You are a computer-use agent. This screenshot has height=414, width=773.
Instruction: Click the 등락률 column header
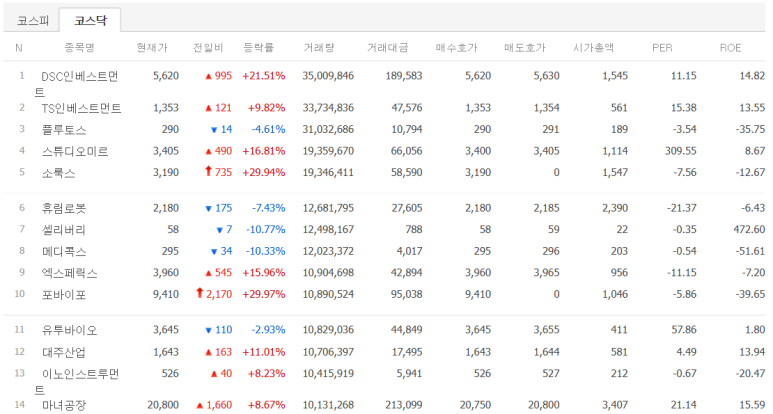click(258, 48)
